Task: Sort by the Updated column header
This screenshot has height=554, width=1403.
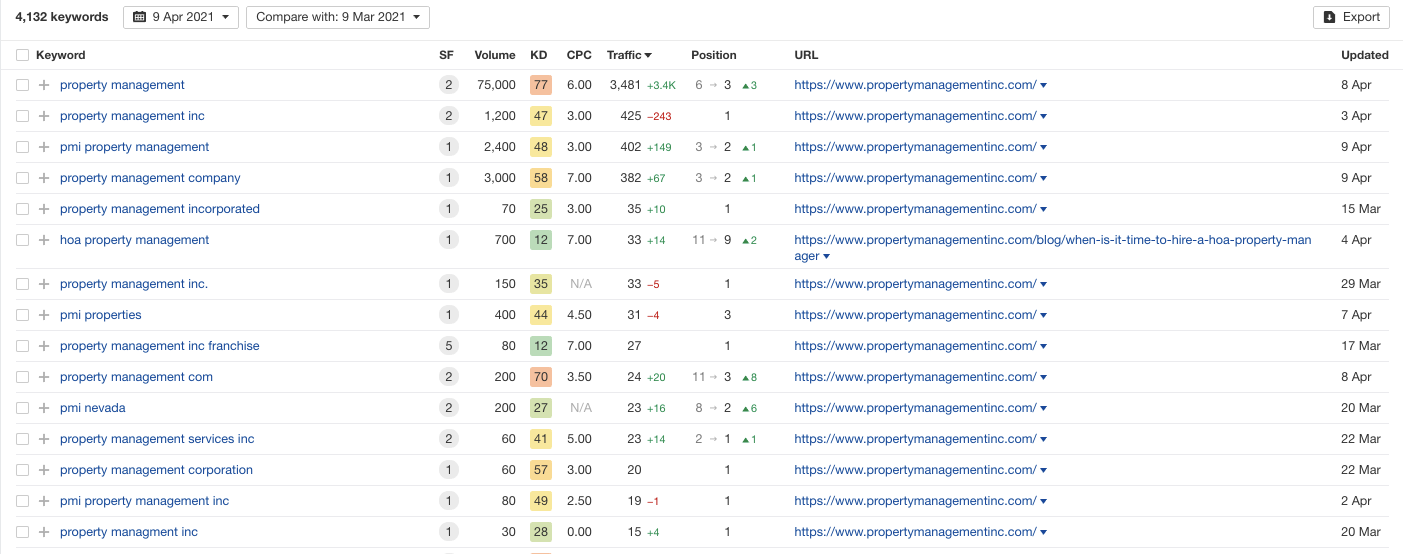Action: pos(1365,55)
